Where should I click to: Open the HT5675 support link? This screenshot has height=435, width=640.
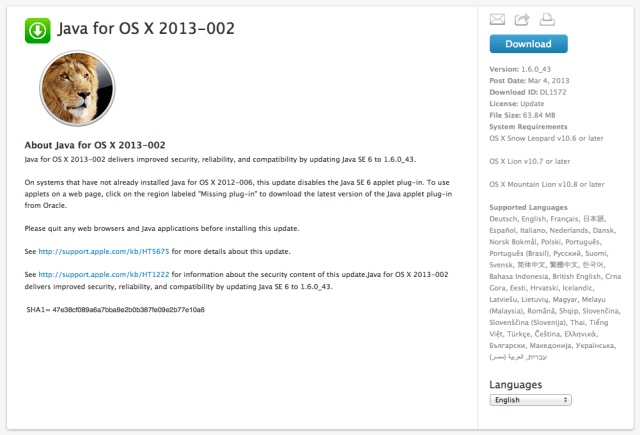104,251
